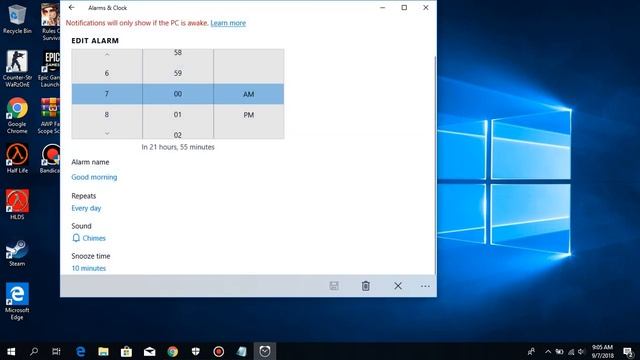
Task: Cancel editing with the X in bottom bar
Action: (398, 286)
